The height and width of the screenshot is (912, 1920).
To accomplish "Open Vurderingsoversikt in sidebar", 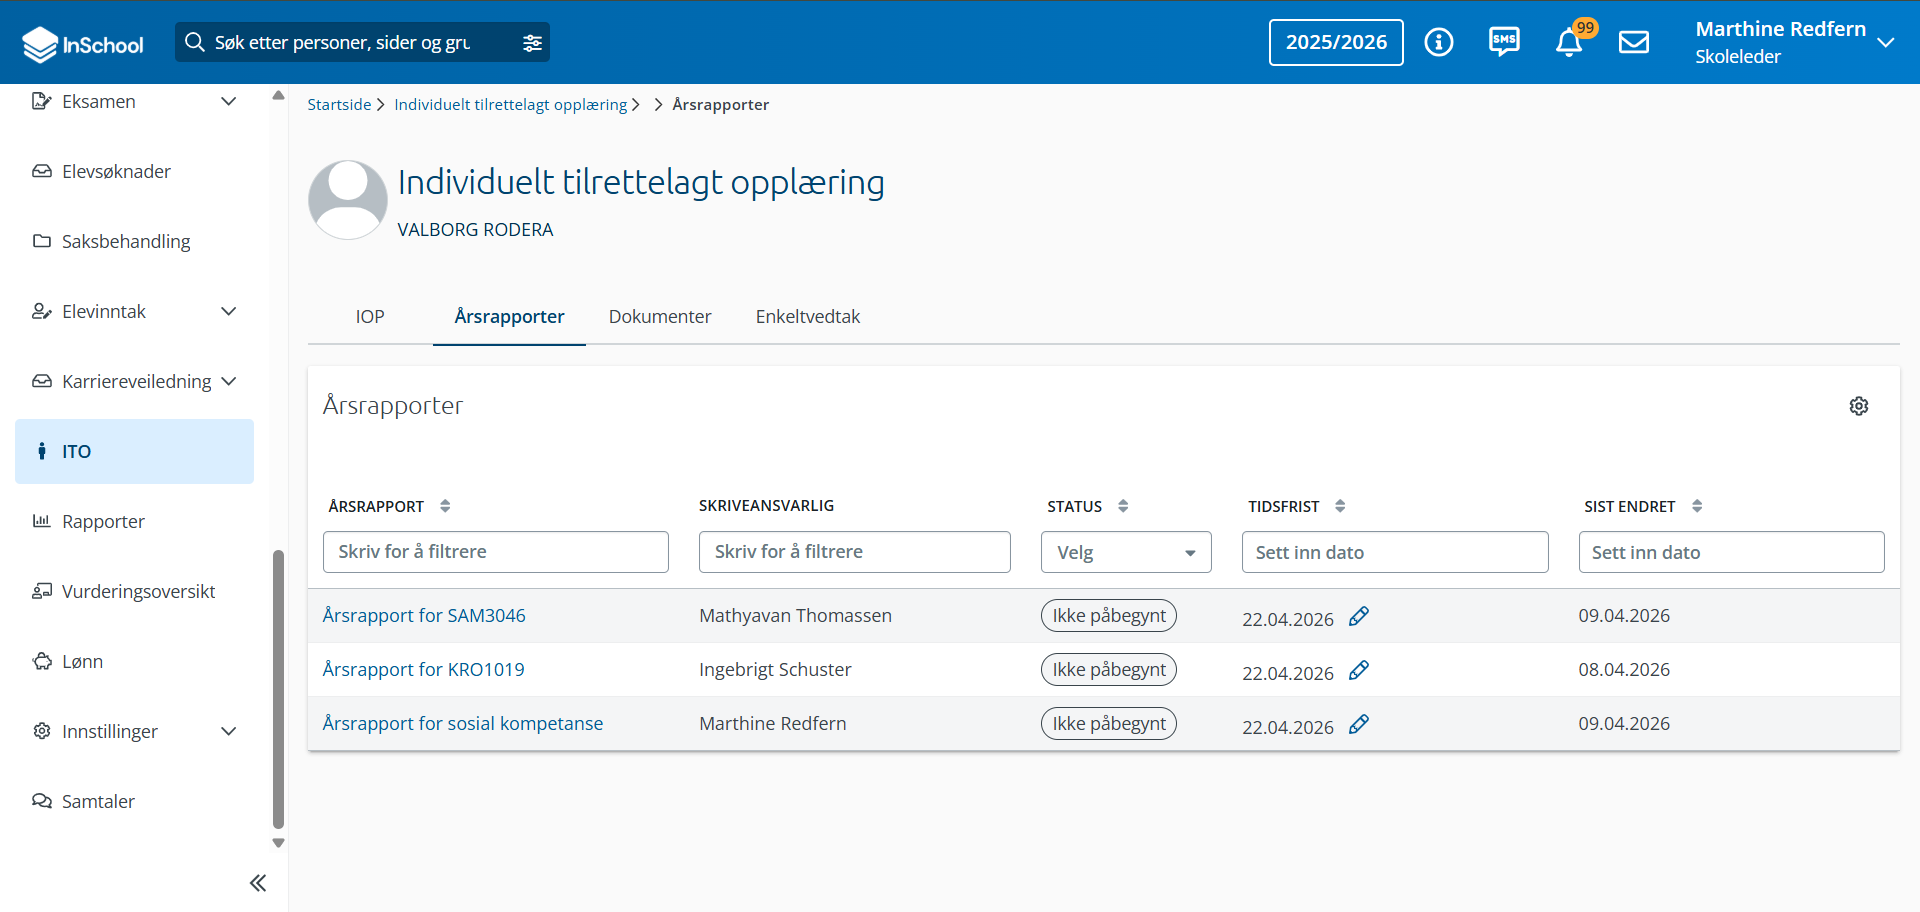I will [x=138, y=592].
